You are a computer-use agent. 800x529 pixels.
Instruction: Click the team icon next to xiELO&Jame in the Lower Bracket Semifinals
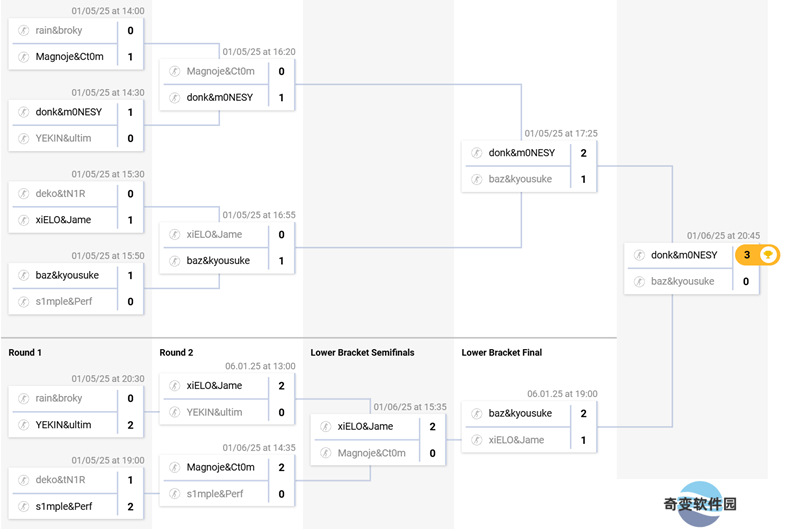[326, 426]
